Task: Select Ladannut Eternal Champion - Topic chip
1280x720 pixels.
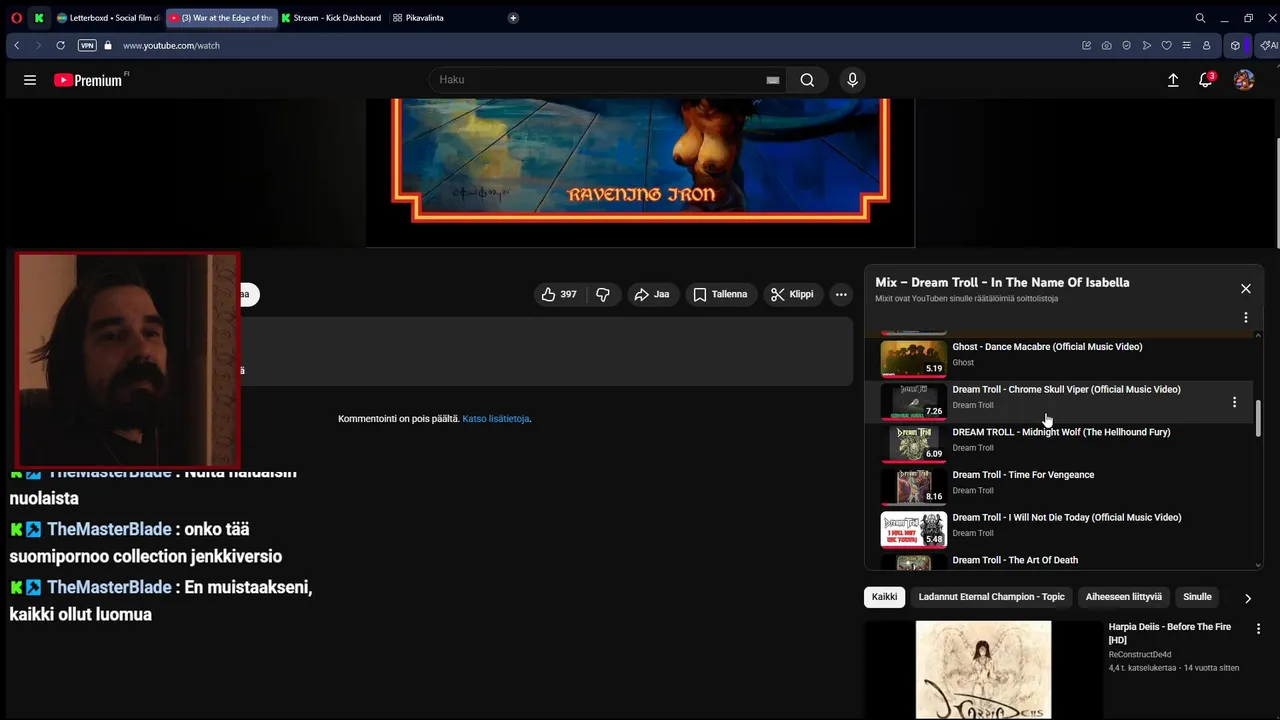Action: click(991, 597)
